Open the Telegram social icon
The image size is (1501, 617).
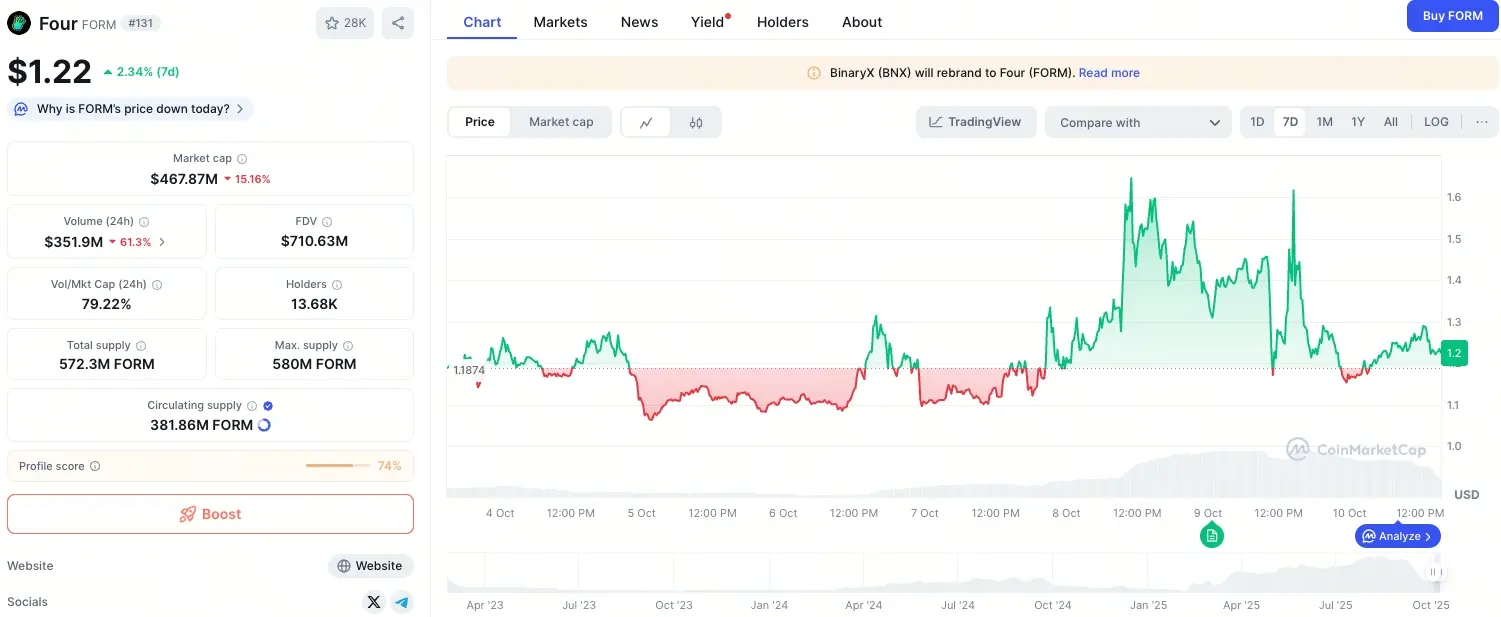[x=402, y=602]
